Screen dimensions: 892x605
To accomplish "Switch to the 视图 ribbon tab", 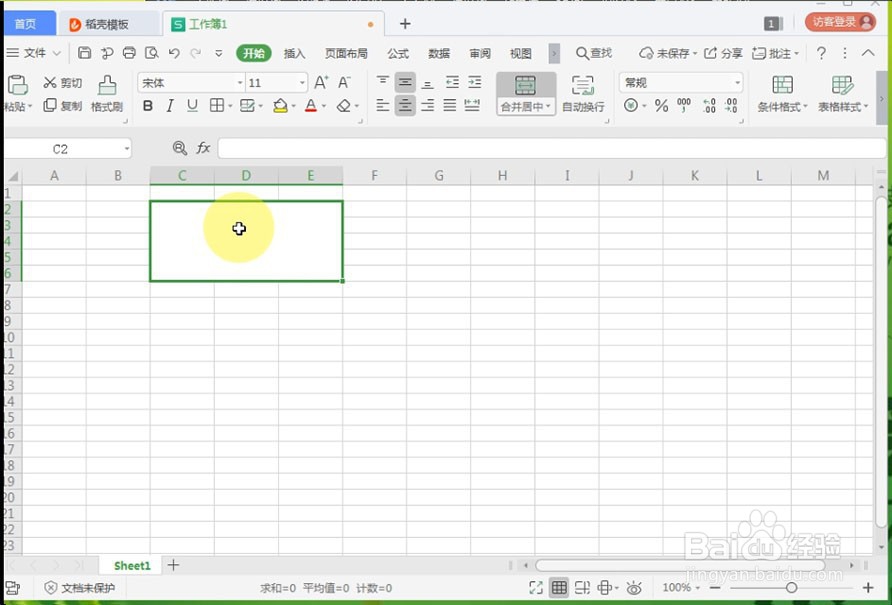I will tap(521, 53).
